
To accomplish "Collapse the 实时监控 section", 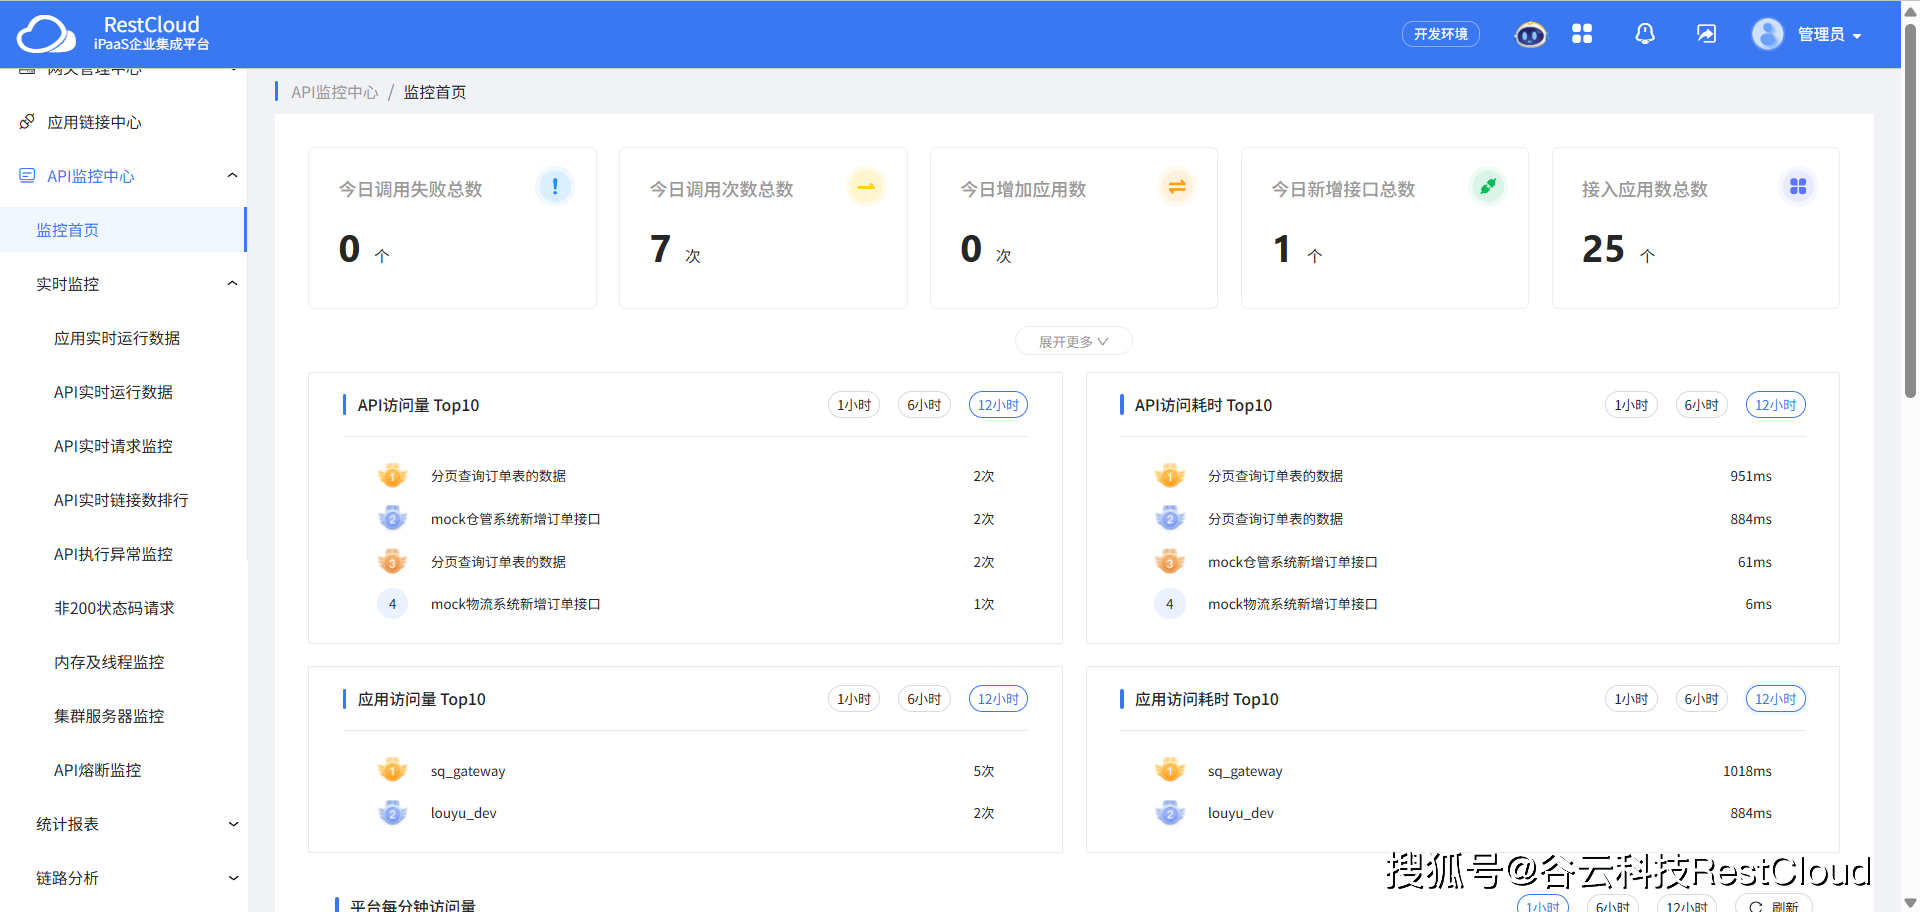I will coord(232,283).
